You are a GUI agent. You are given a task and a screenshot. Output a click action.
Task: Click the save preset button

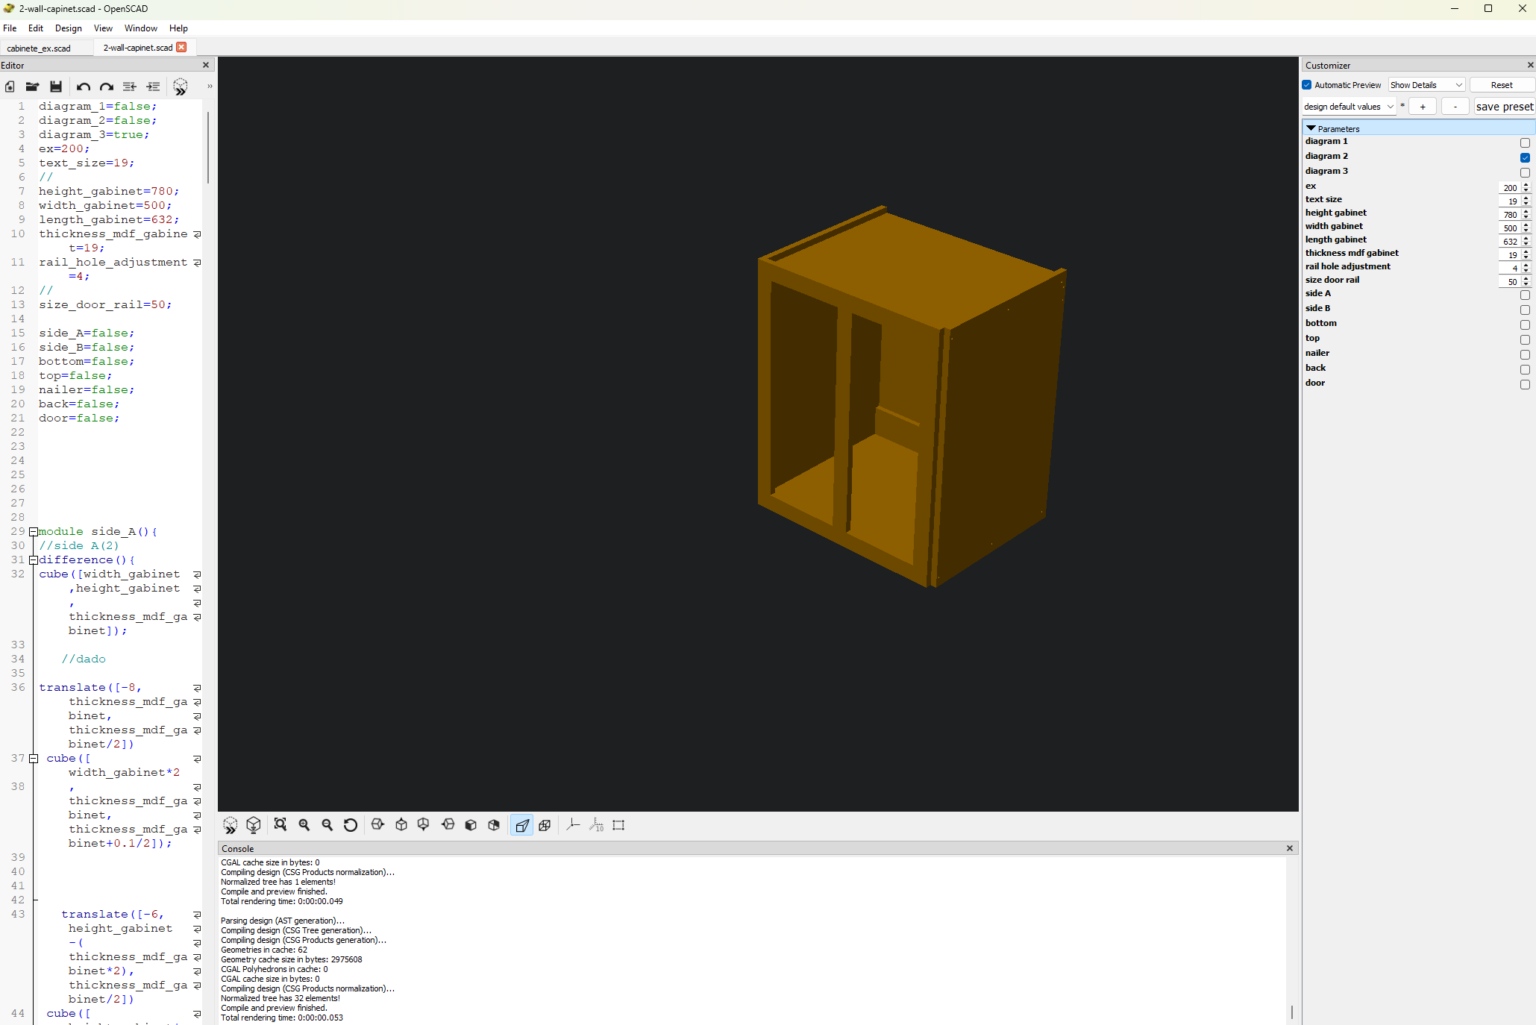1504,107
